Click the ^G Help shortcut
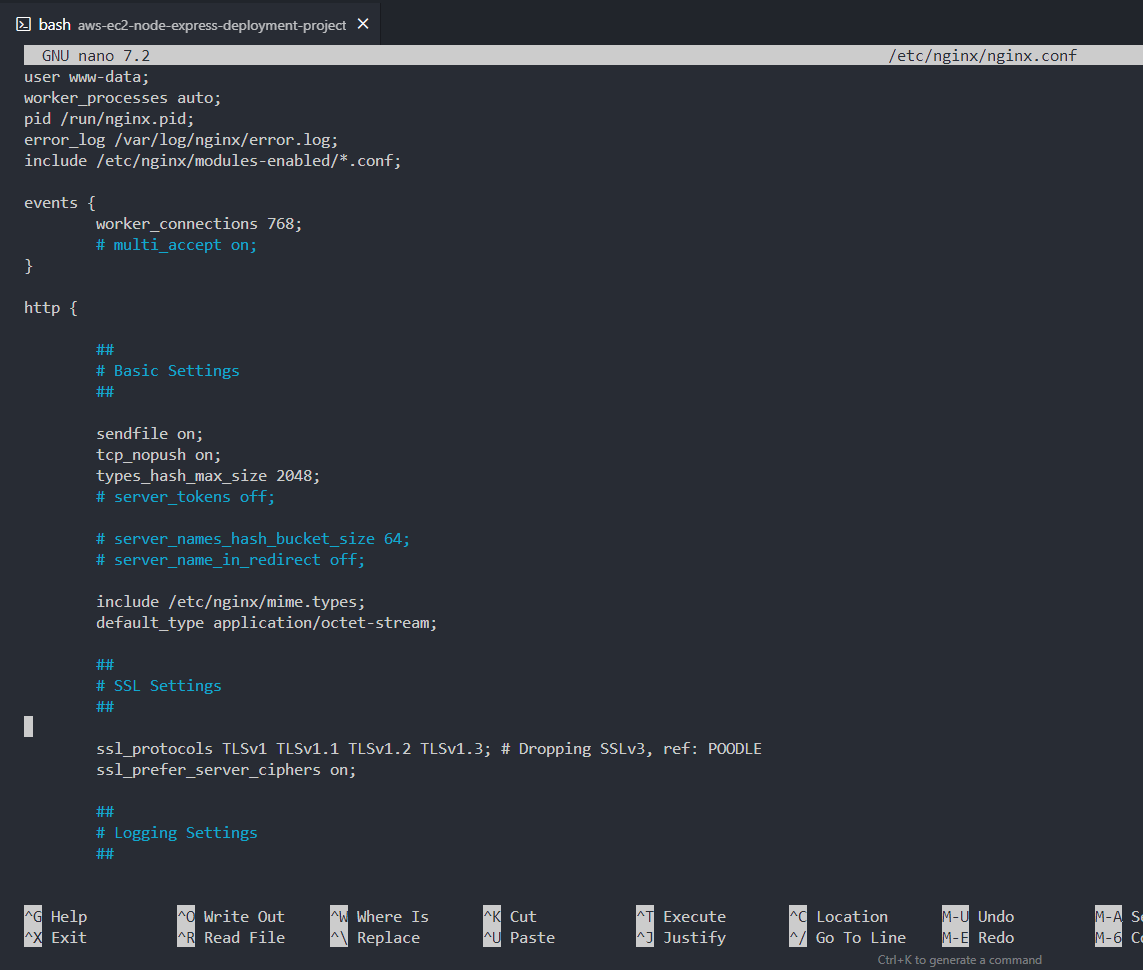 56,917
